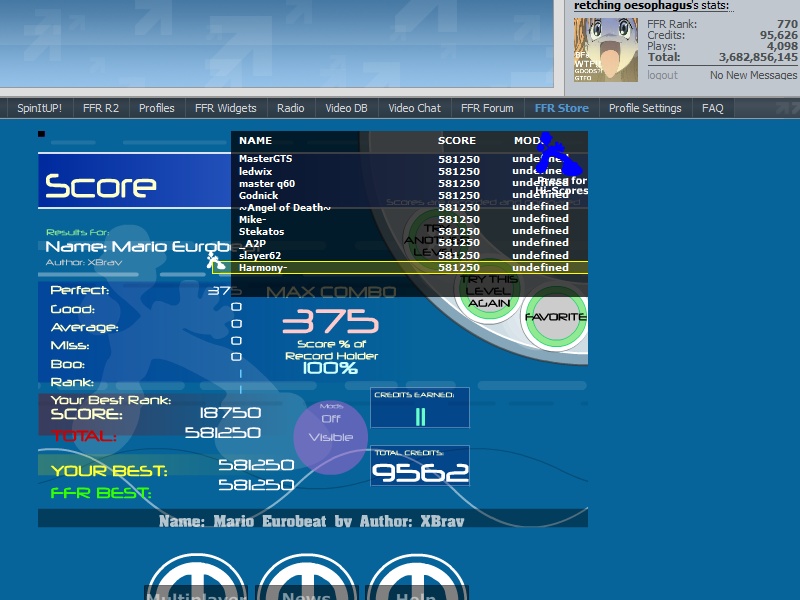Click the Multiplayer circular icon

[x=197, y=577]
